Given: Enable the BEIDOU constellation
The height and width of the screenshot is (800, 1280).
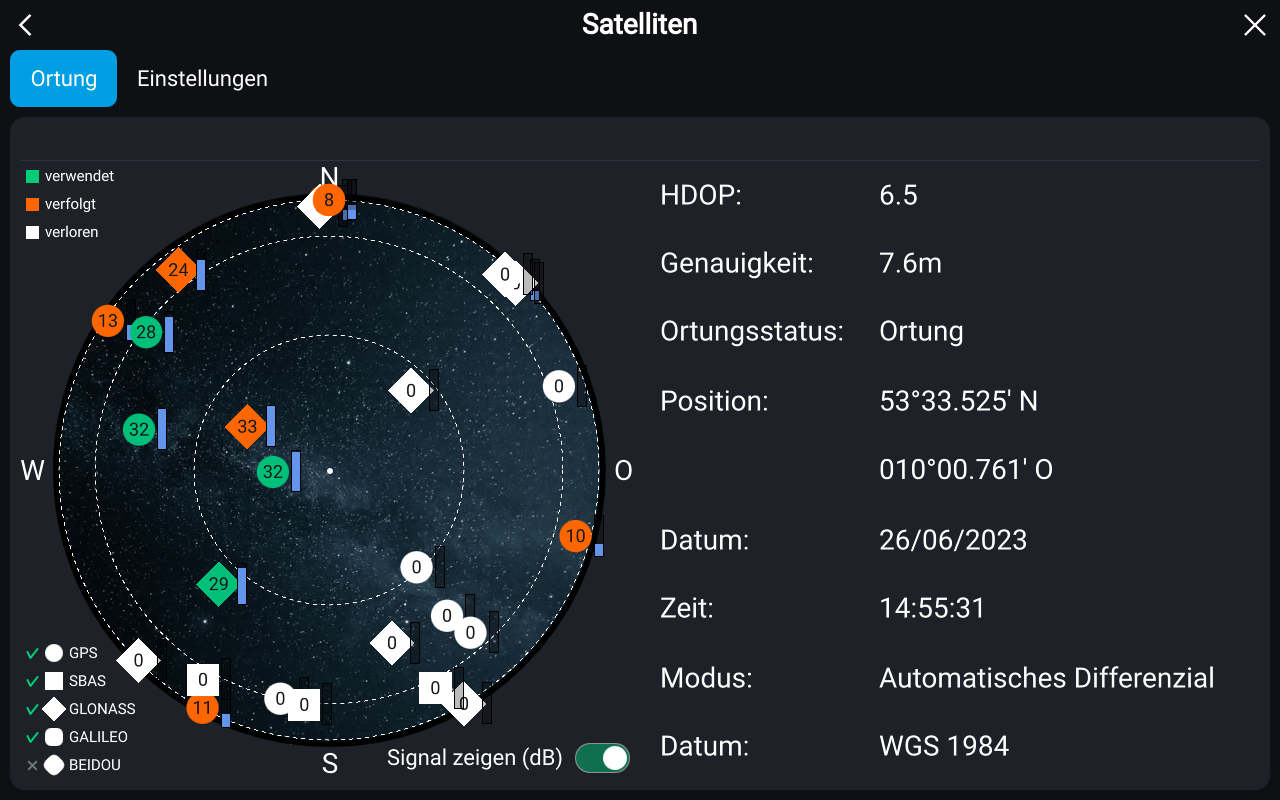Looking at the screenshot, I should pyautogui.click(x=33, y=765).
